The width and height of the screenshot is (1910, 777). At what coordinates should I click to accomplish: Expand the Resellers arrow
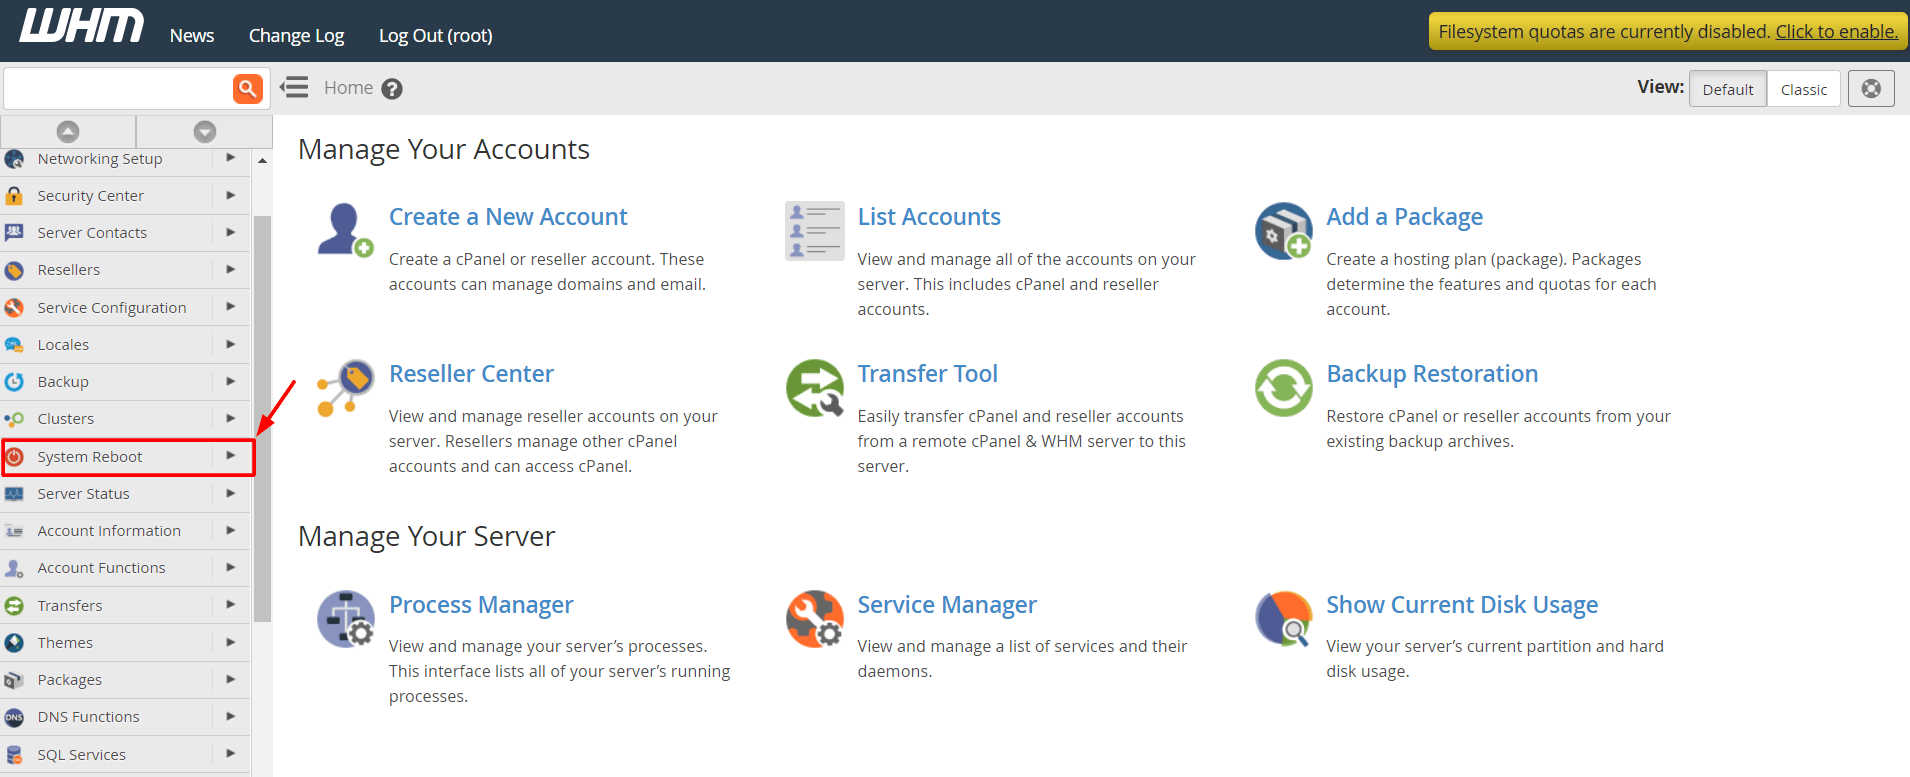click(231, 269)
